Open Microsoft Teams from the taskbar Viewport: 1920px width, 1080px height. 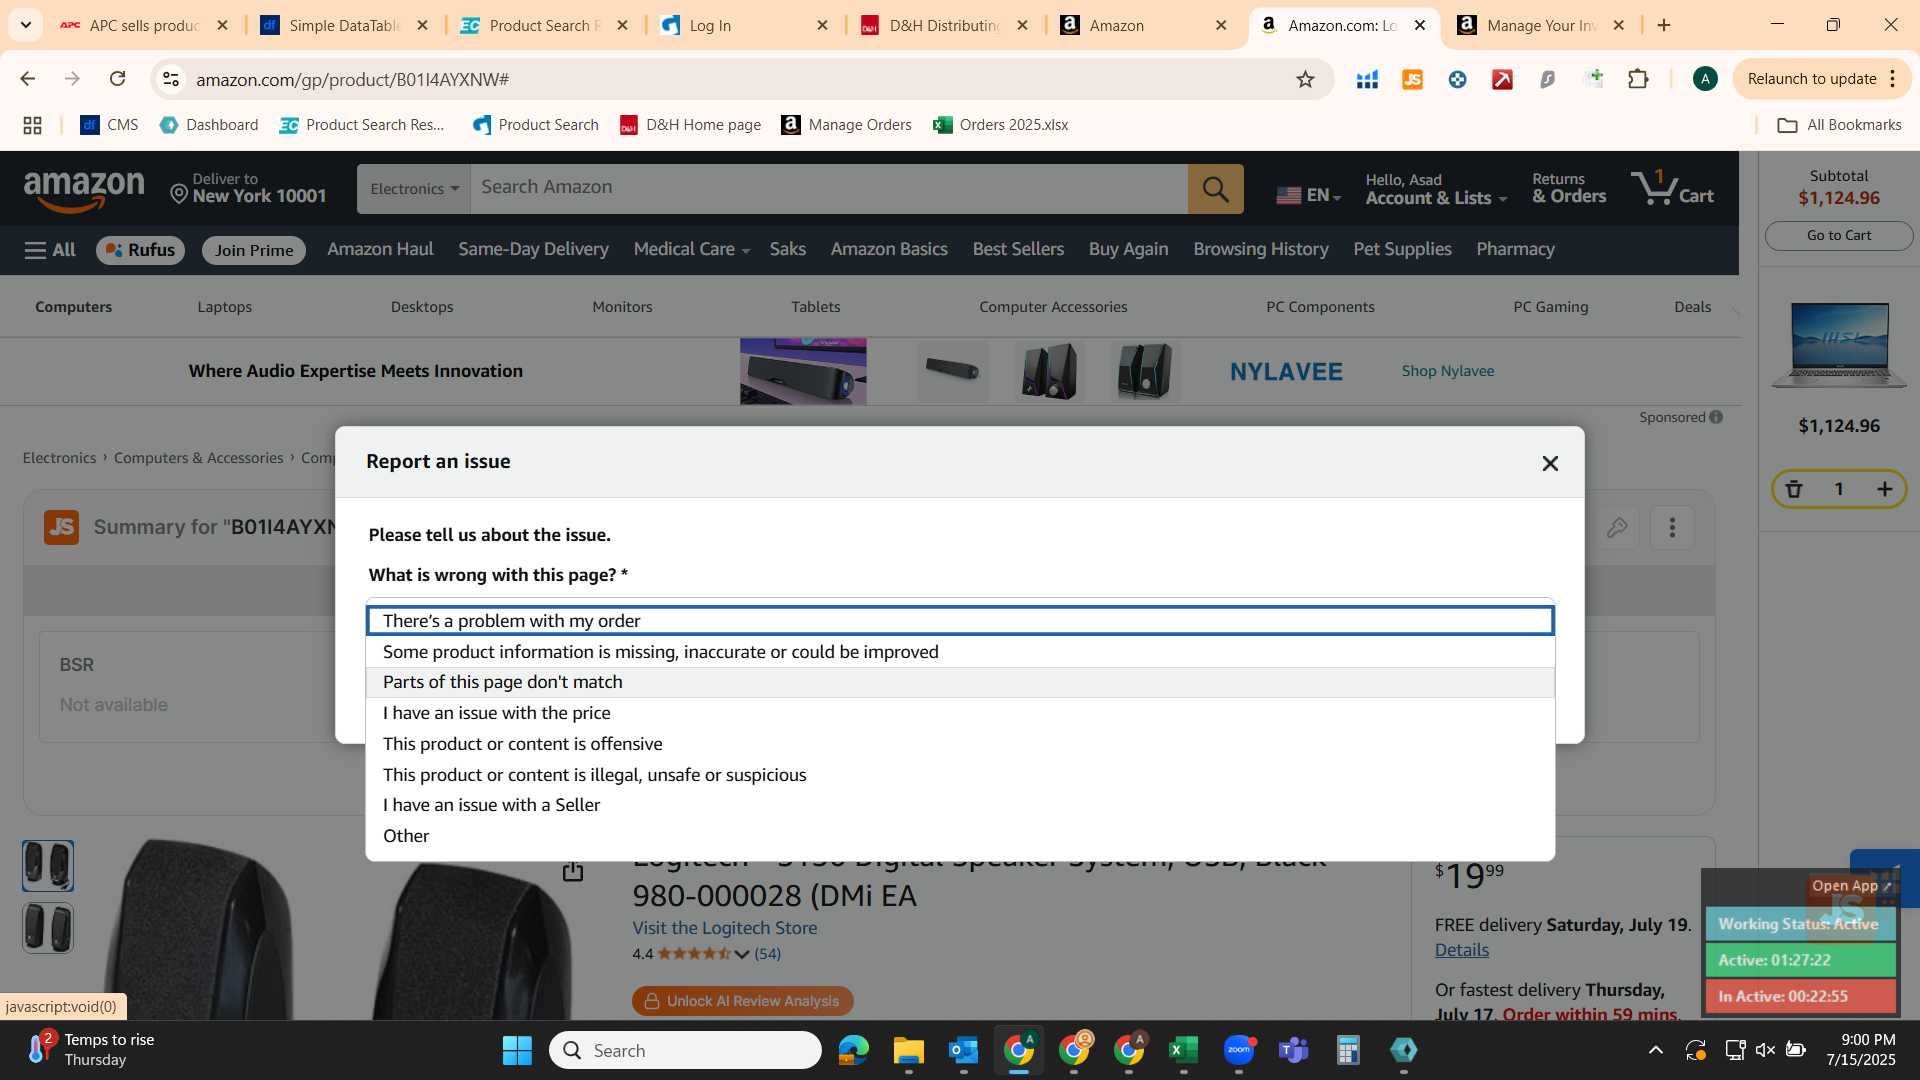click(x=1294, y=1050)
